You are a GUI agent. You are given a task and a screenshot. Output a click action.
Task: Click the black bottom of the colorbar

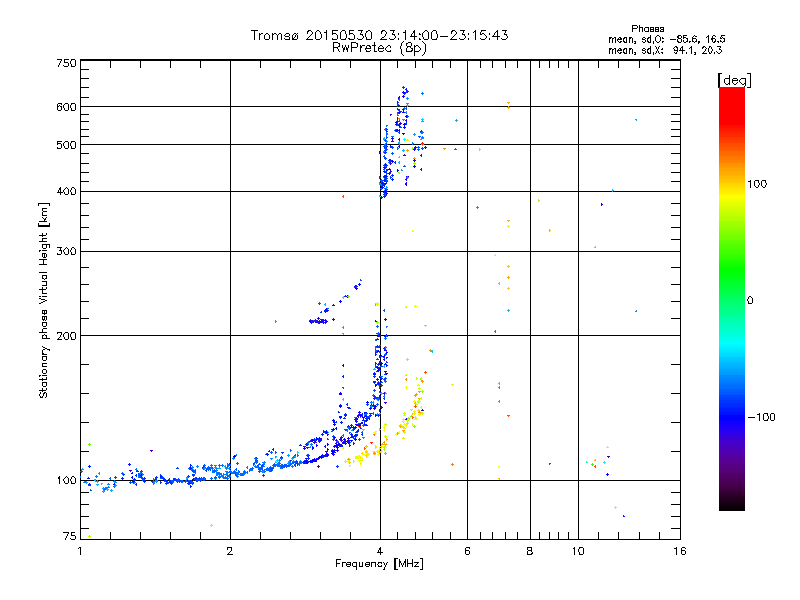click(x=732, y=503)
